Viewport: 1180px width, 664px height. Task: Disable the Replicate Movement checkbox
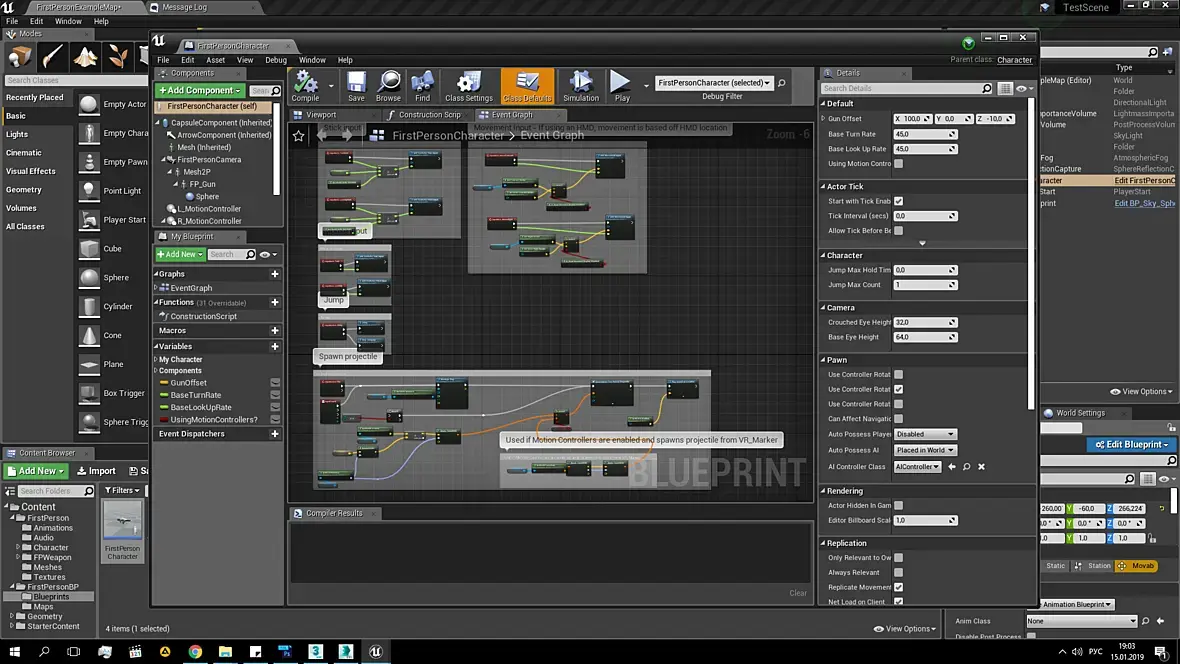point(898,587)
